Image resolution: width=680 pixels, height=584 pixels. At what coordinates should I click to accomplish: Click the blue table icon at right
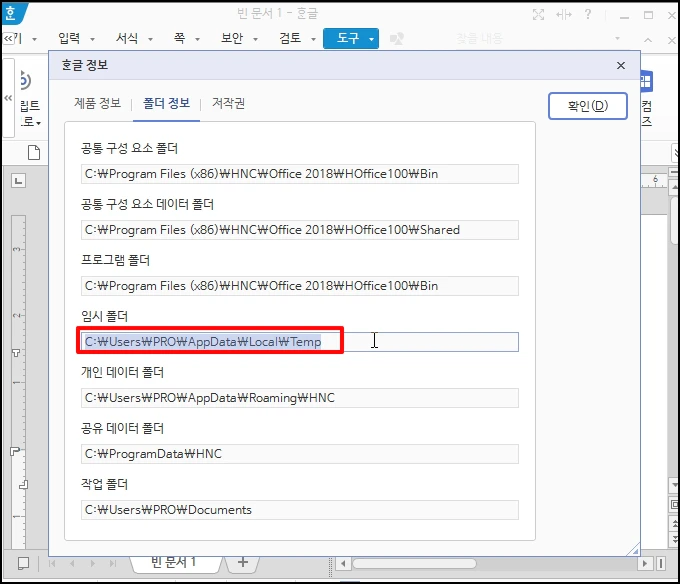(646, 81)
